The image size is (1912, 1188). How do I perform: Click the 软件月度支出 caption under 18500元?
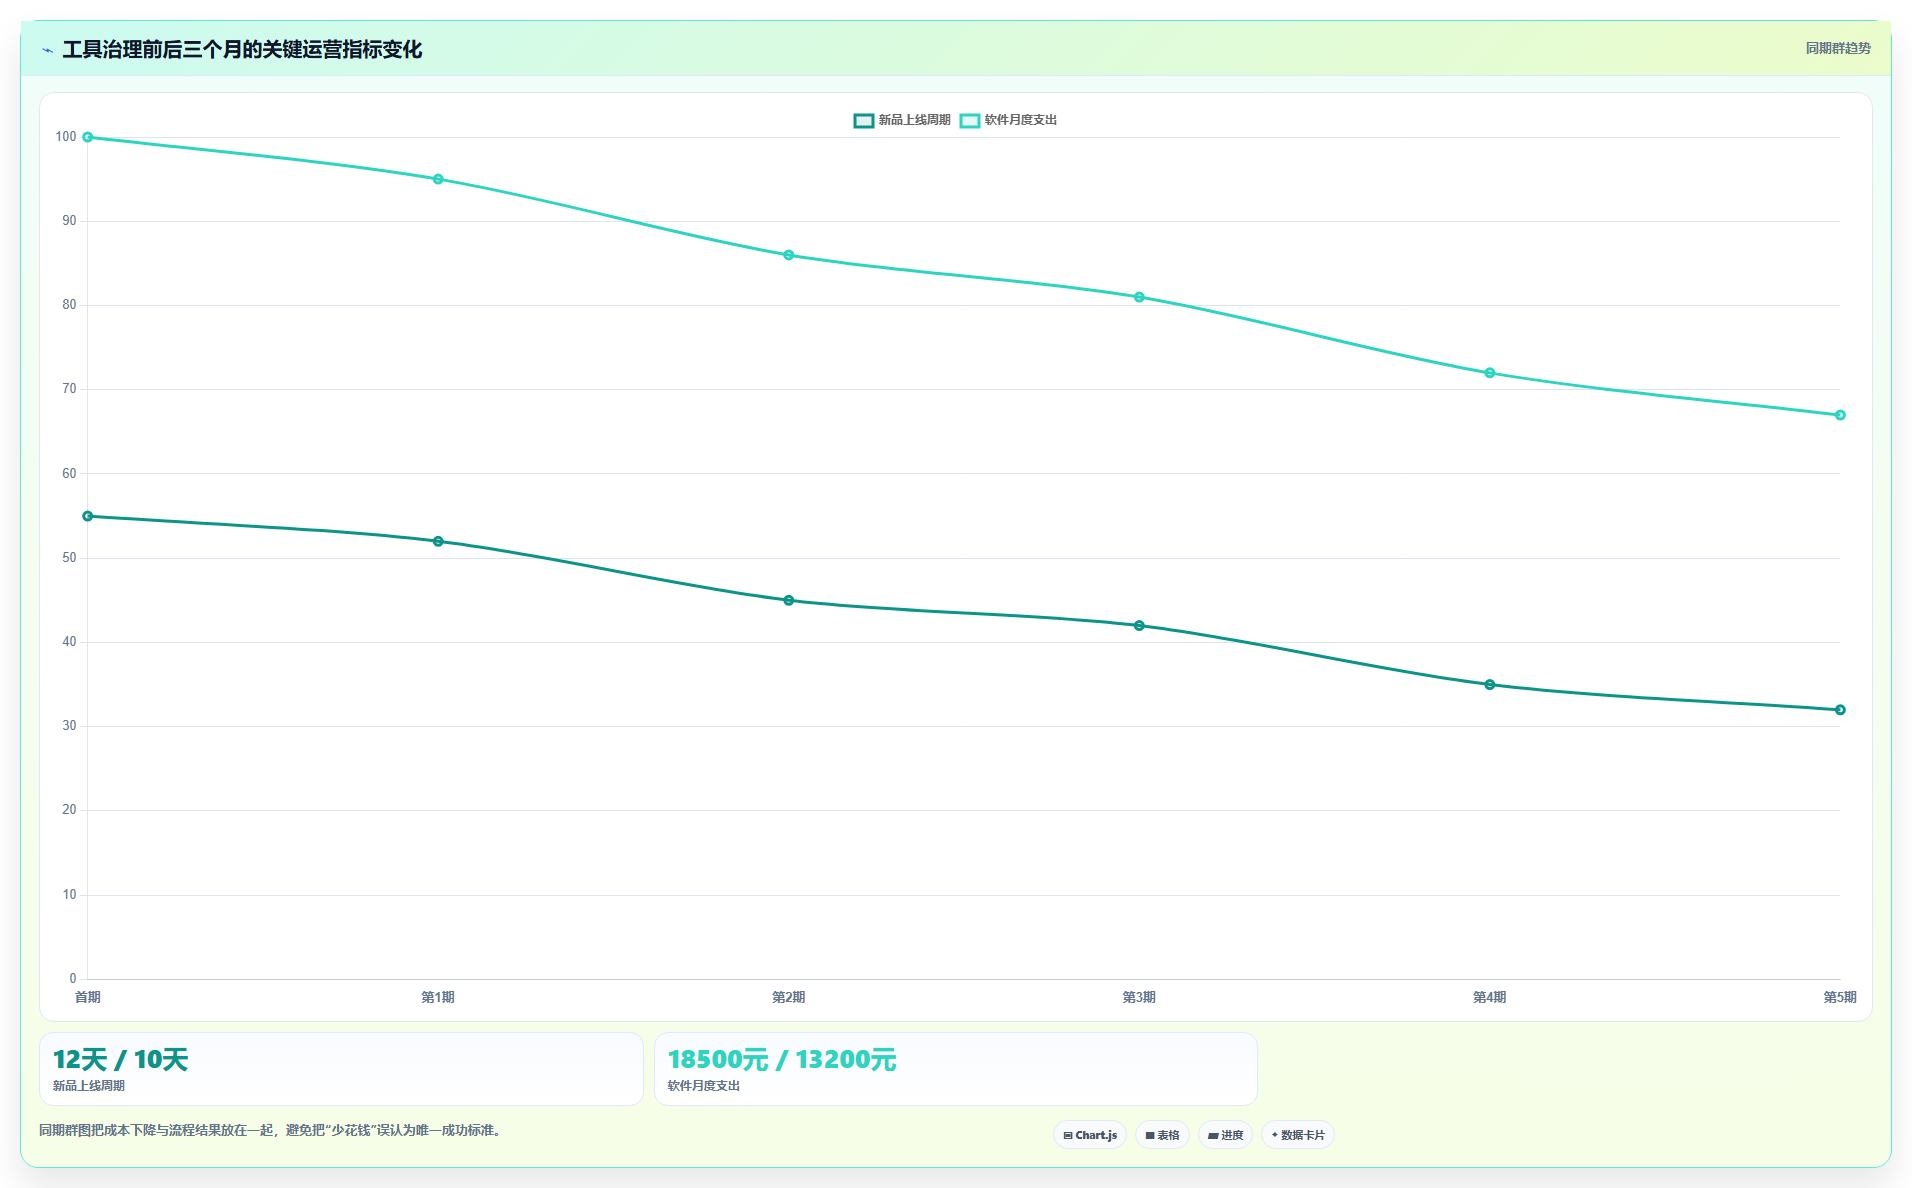point(704,1086)
